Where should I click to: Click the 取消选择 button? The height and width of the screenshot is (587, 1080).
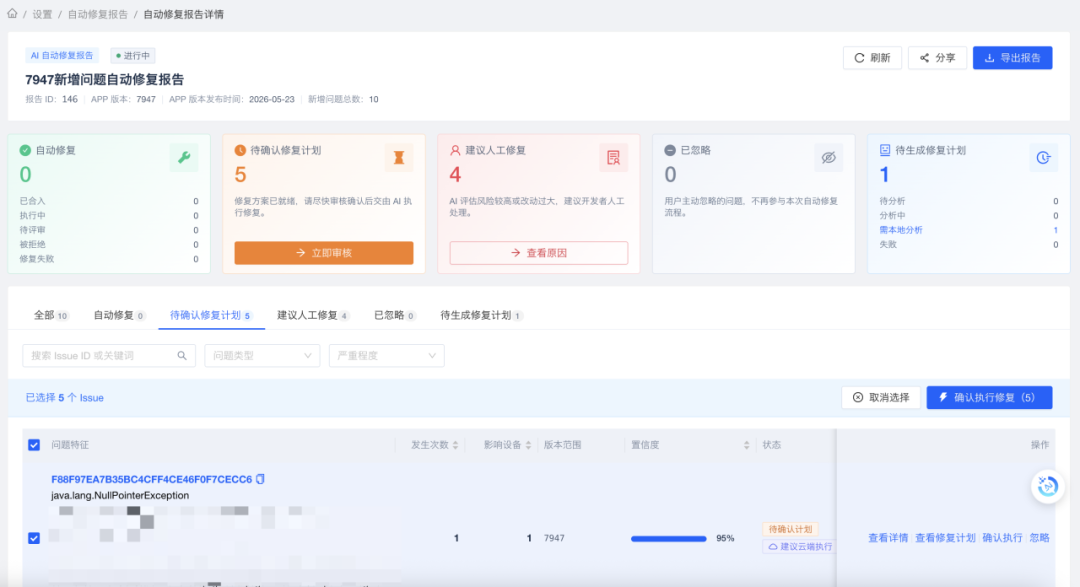pyautogui.click(x=881, y=398)
